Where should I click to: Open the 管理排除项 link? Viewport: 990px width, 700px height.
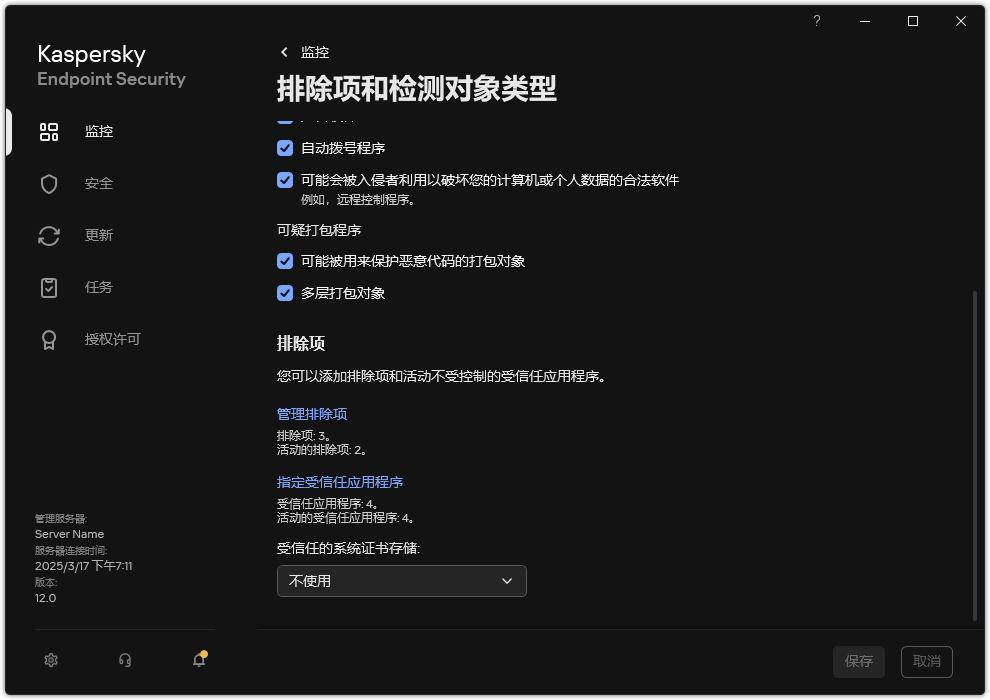[x=311, y=413]
